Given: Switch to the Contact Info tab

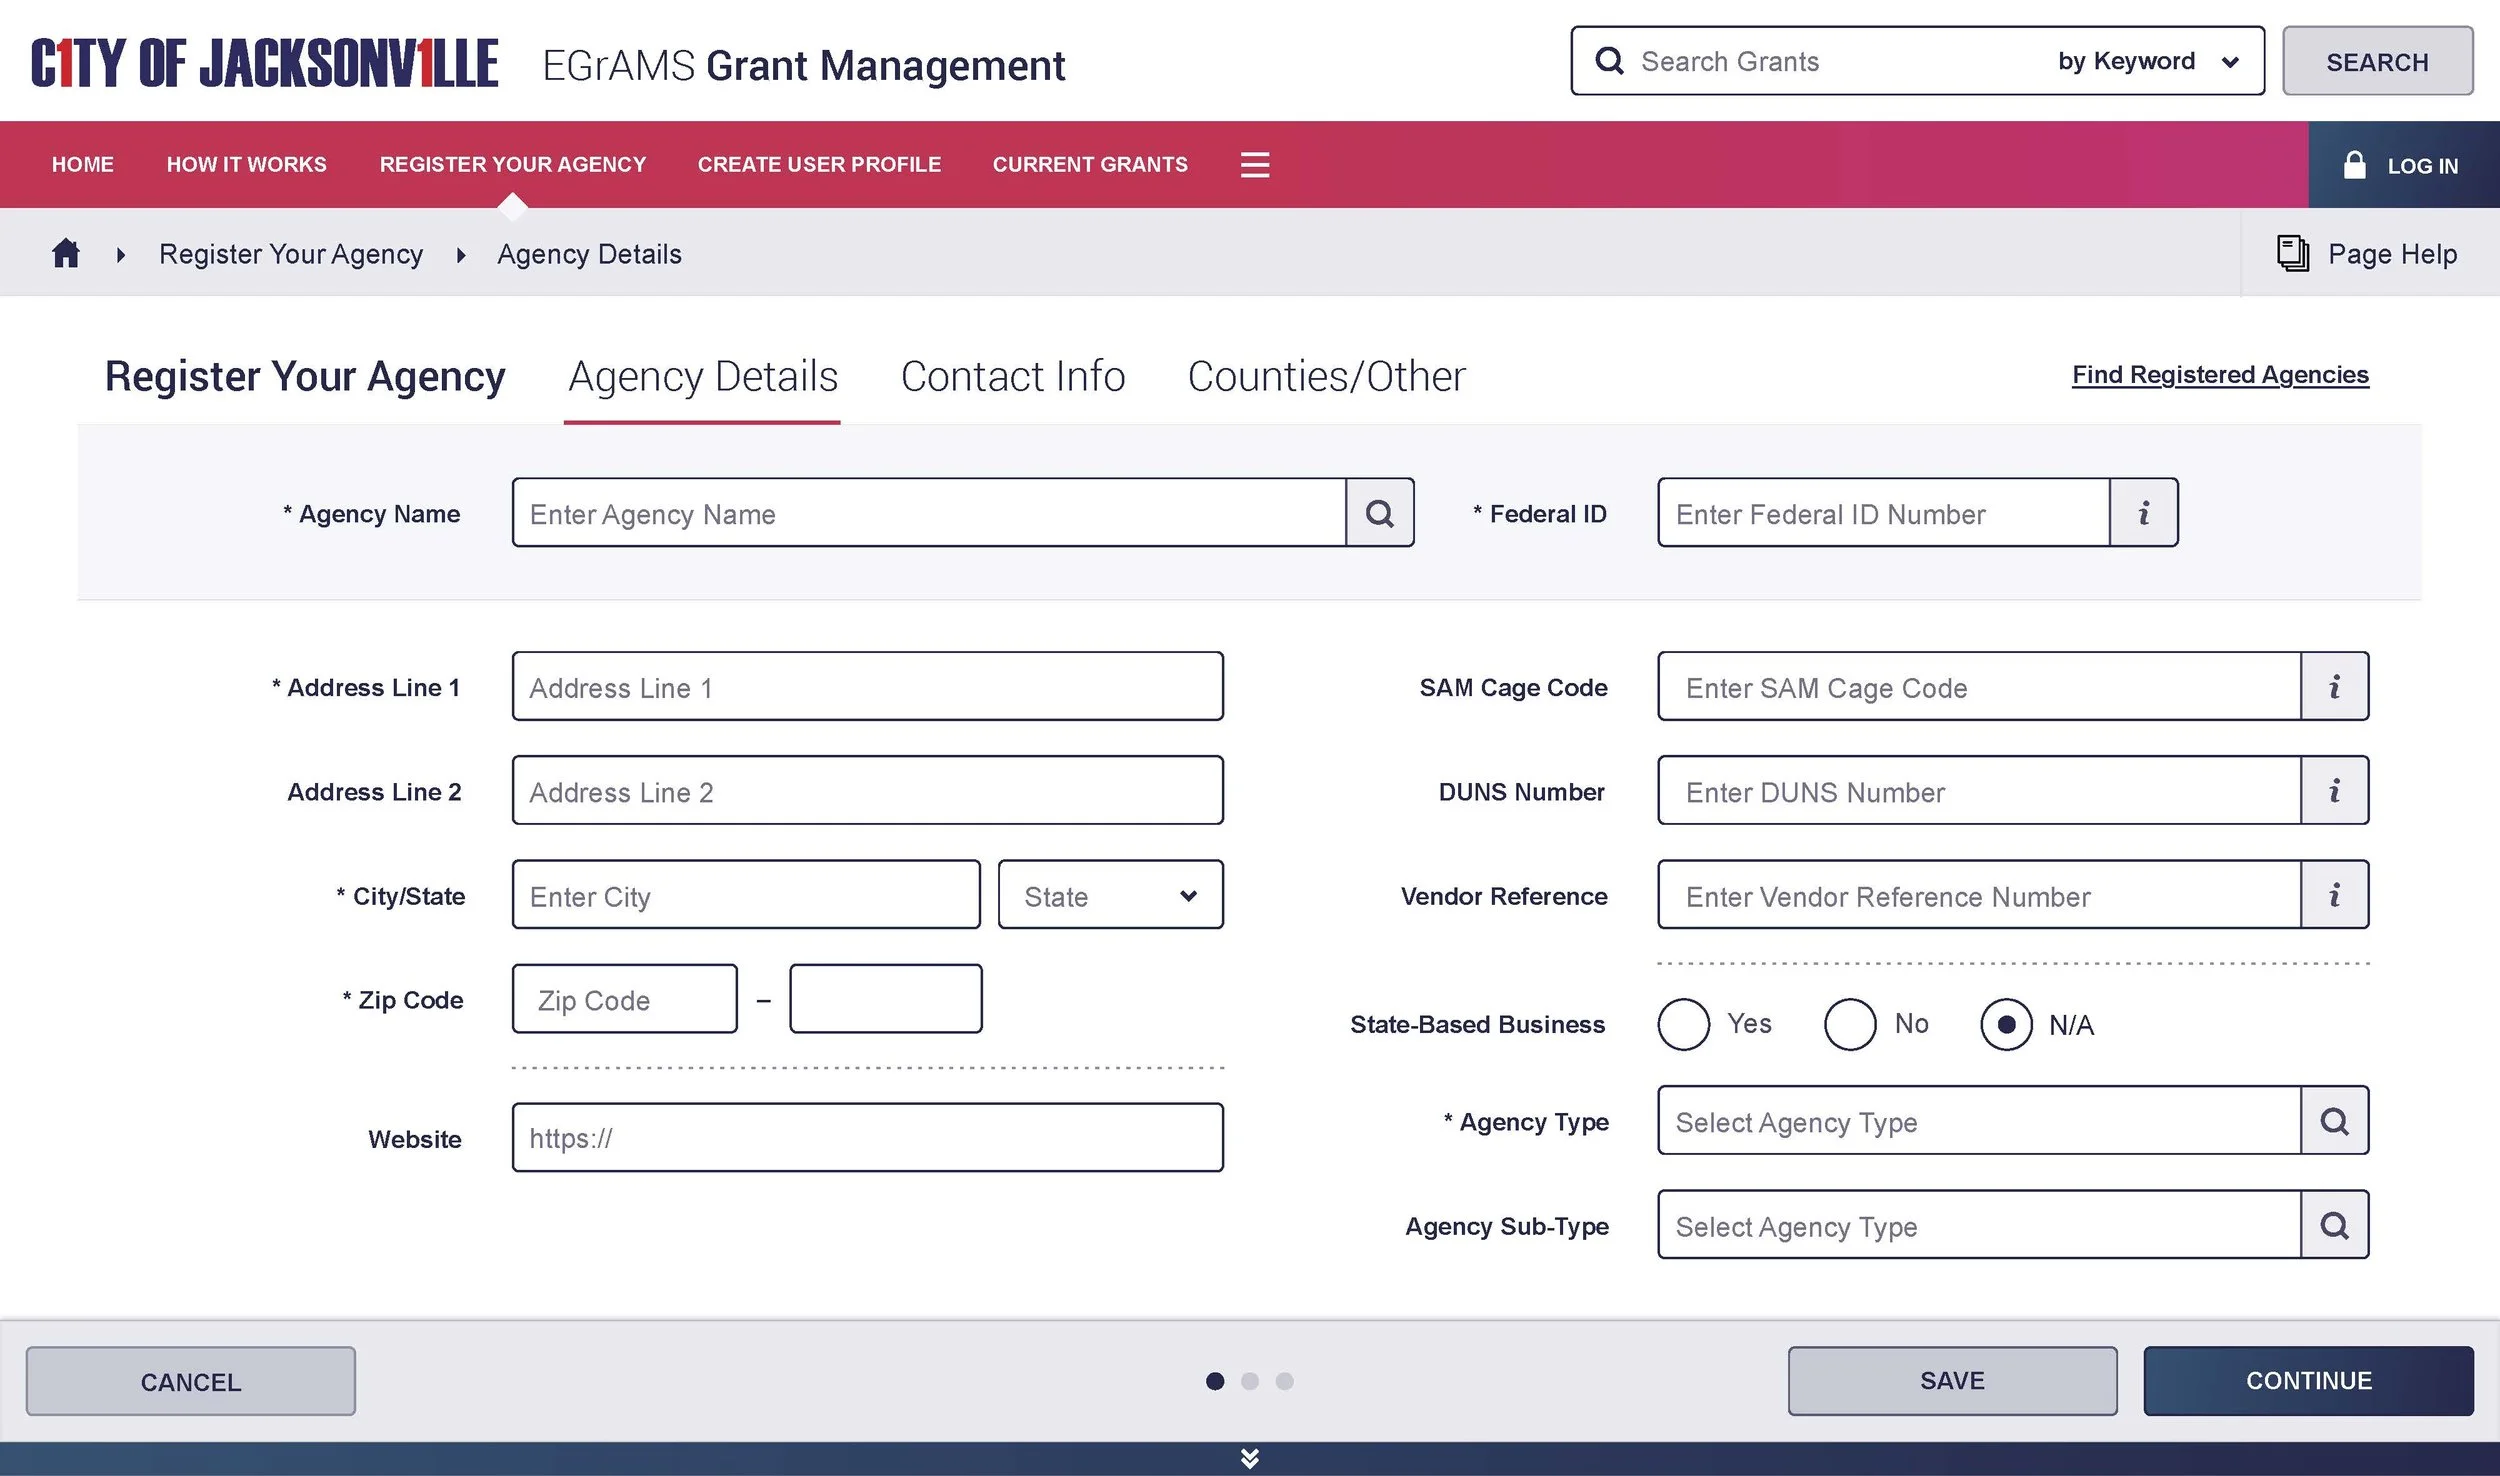Looking at the screenshot, I should pos(1012,377).
